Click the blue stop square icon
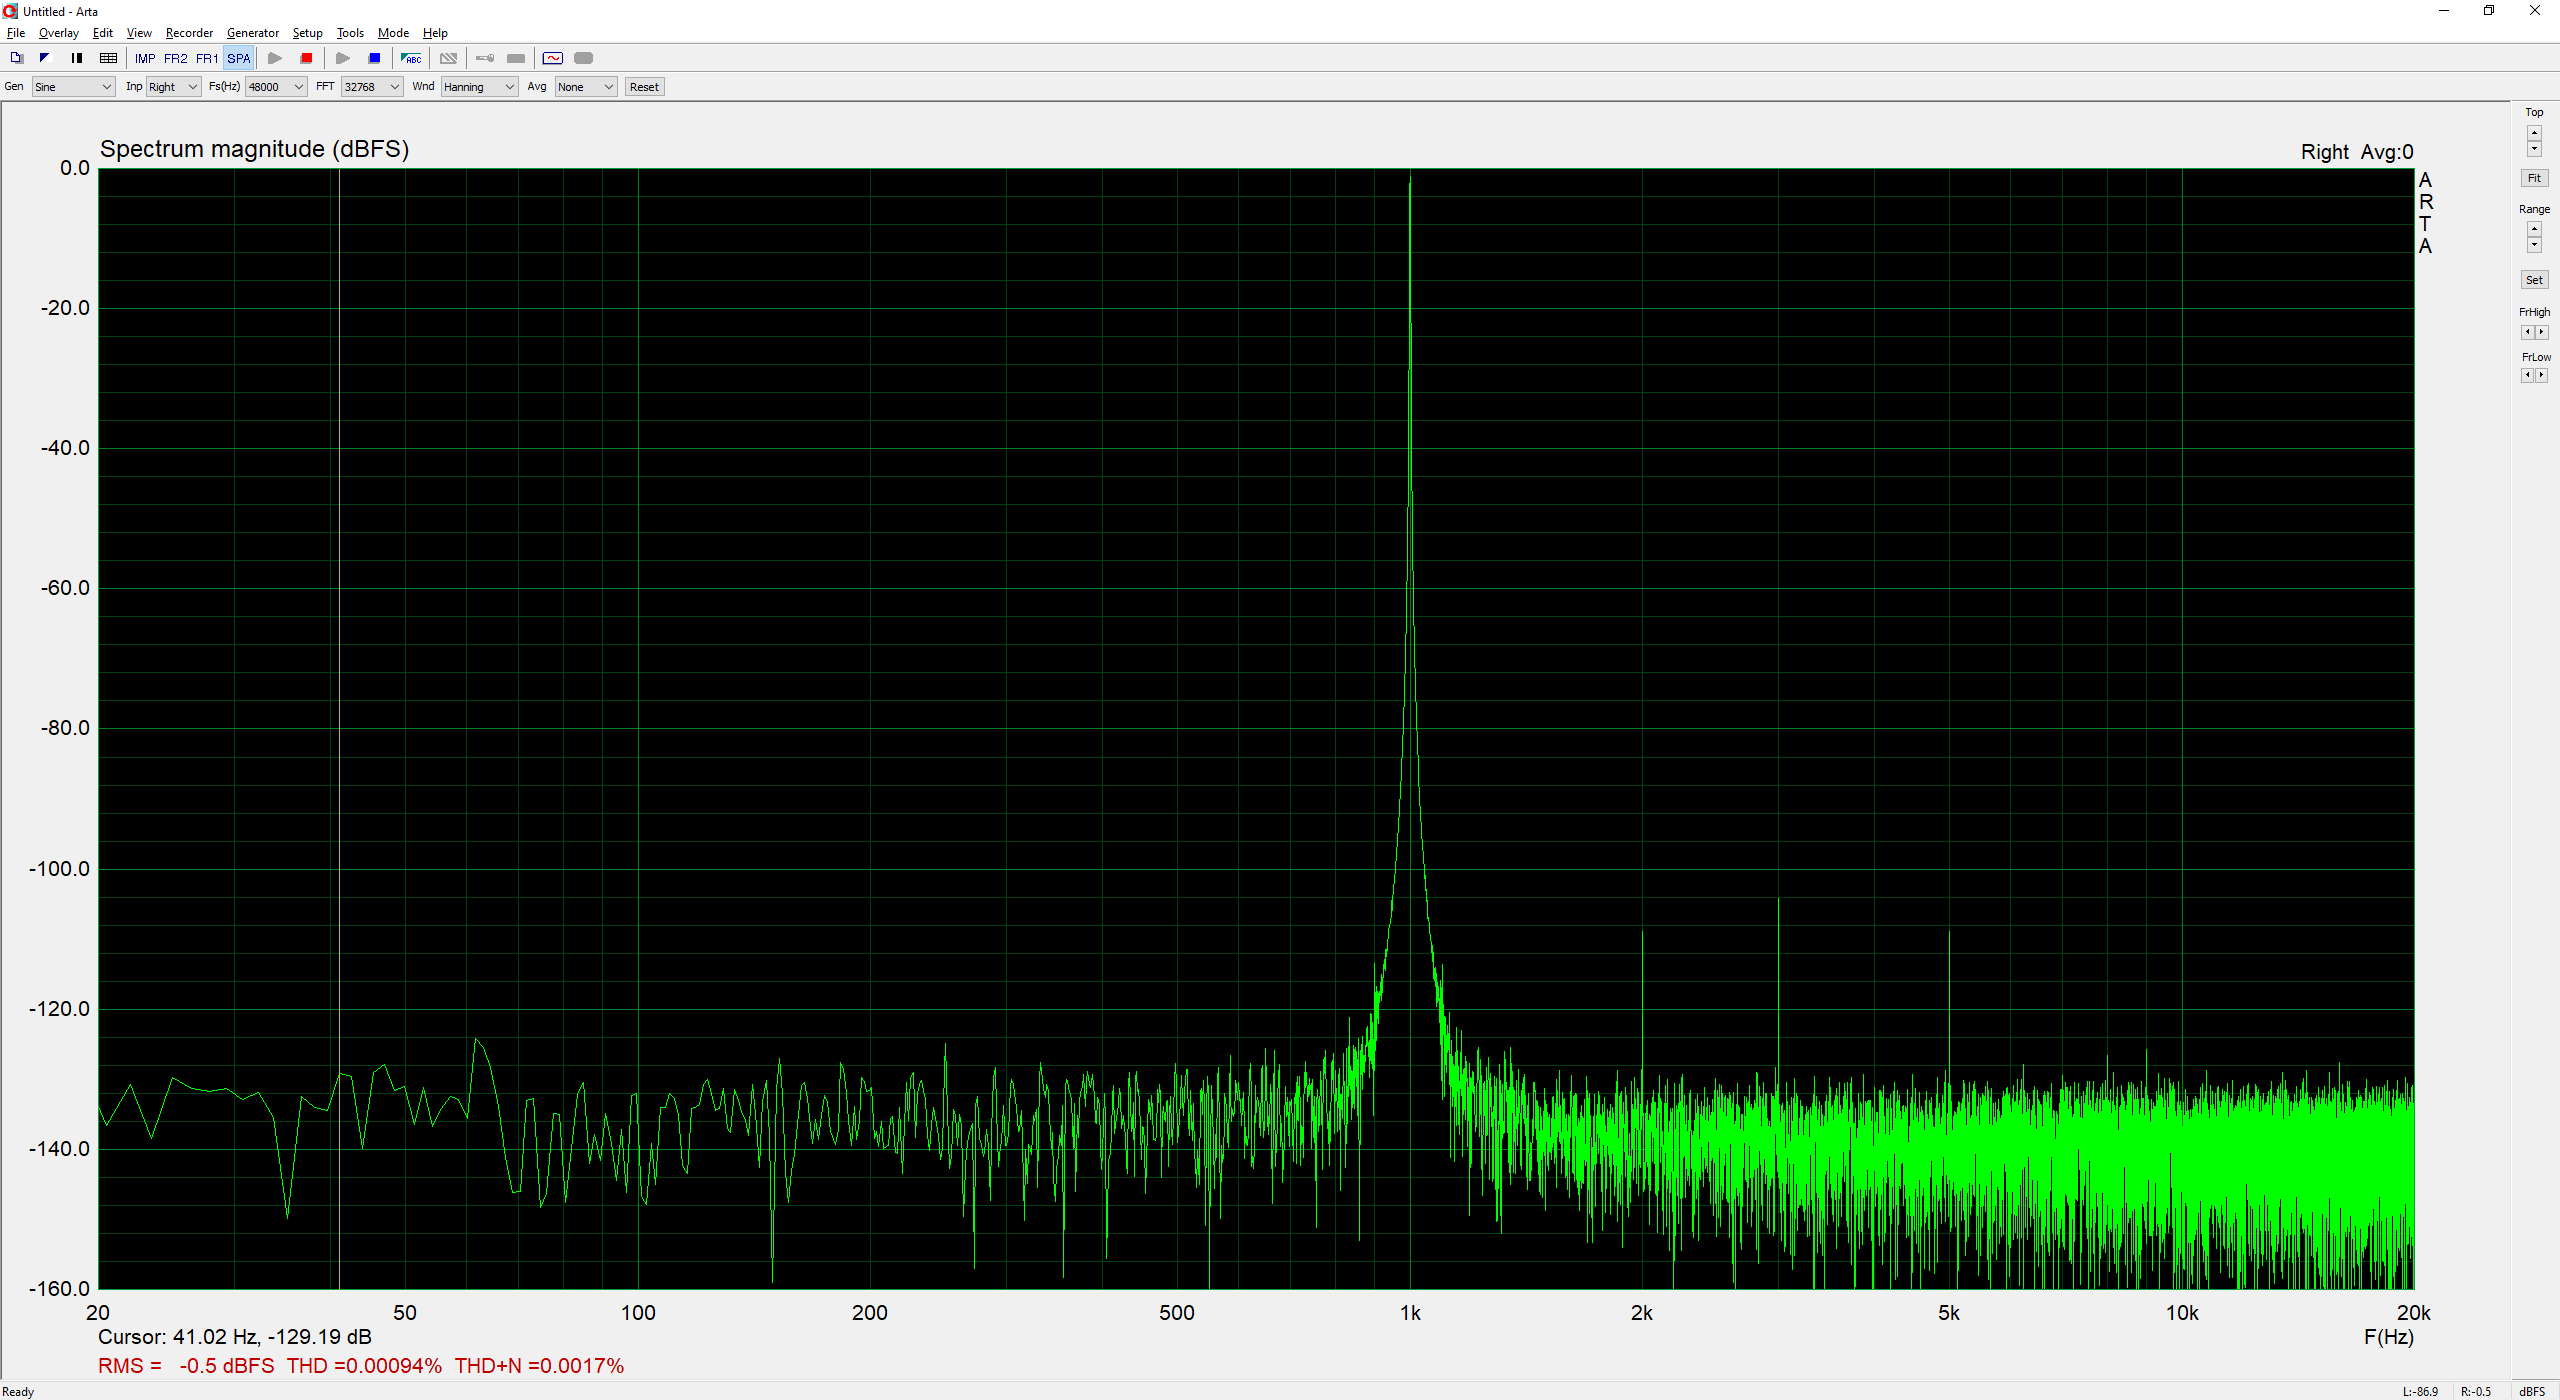Viewport: 2560px width, 1400px height. coord(375,58)
